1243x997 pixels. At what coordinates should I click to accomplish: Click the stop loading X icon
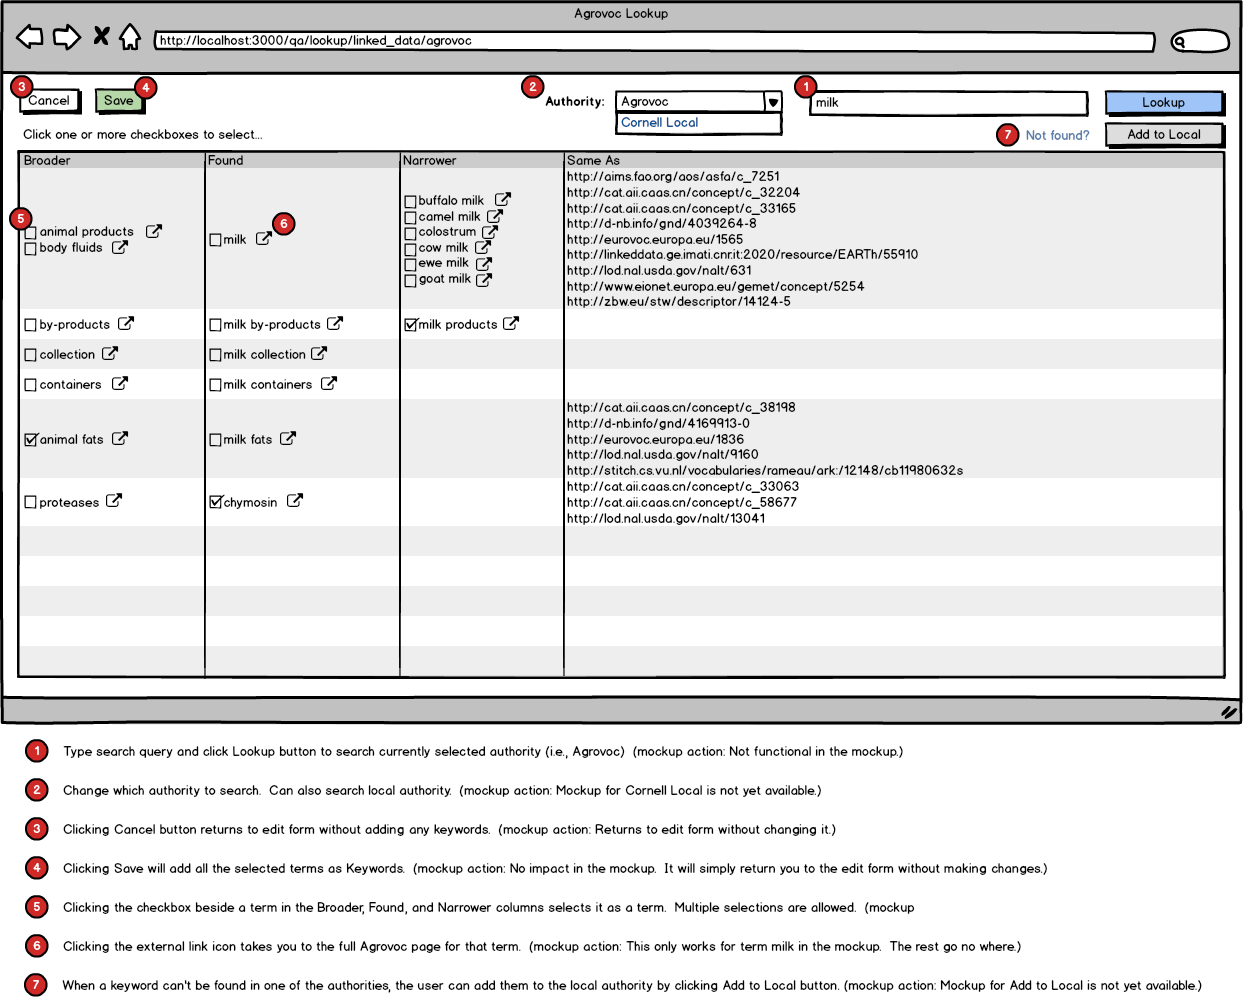tap(101, 36)
